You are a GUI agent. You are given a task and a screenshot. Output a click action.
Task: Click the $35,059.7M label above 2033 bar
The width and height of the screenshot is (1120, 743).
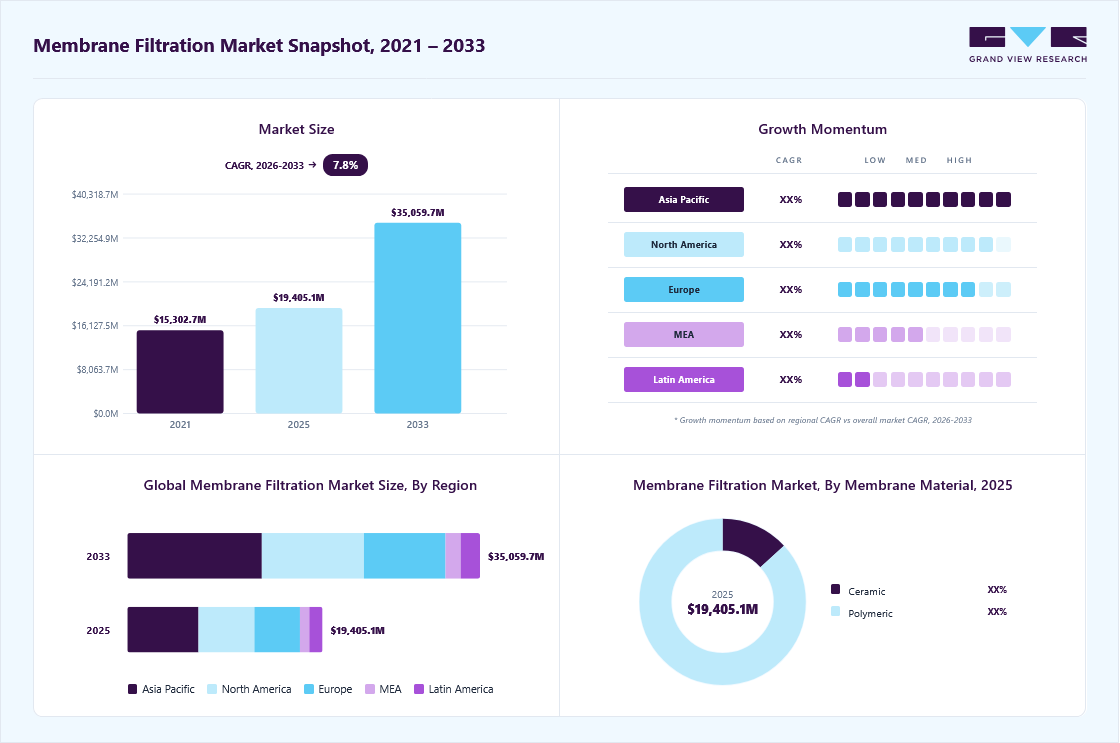(418, 212)
